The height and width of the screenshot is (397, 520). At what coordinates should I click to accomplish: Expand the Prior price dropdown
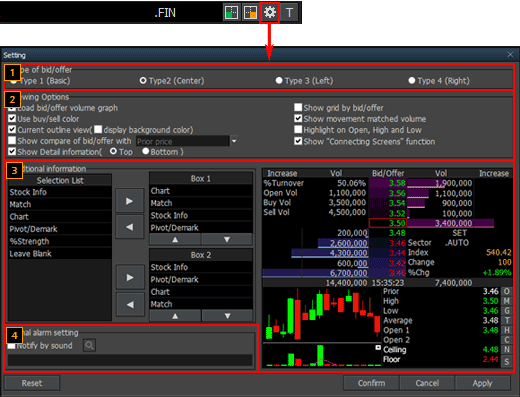[x=234, y=141]
